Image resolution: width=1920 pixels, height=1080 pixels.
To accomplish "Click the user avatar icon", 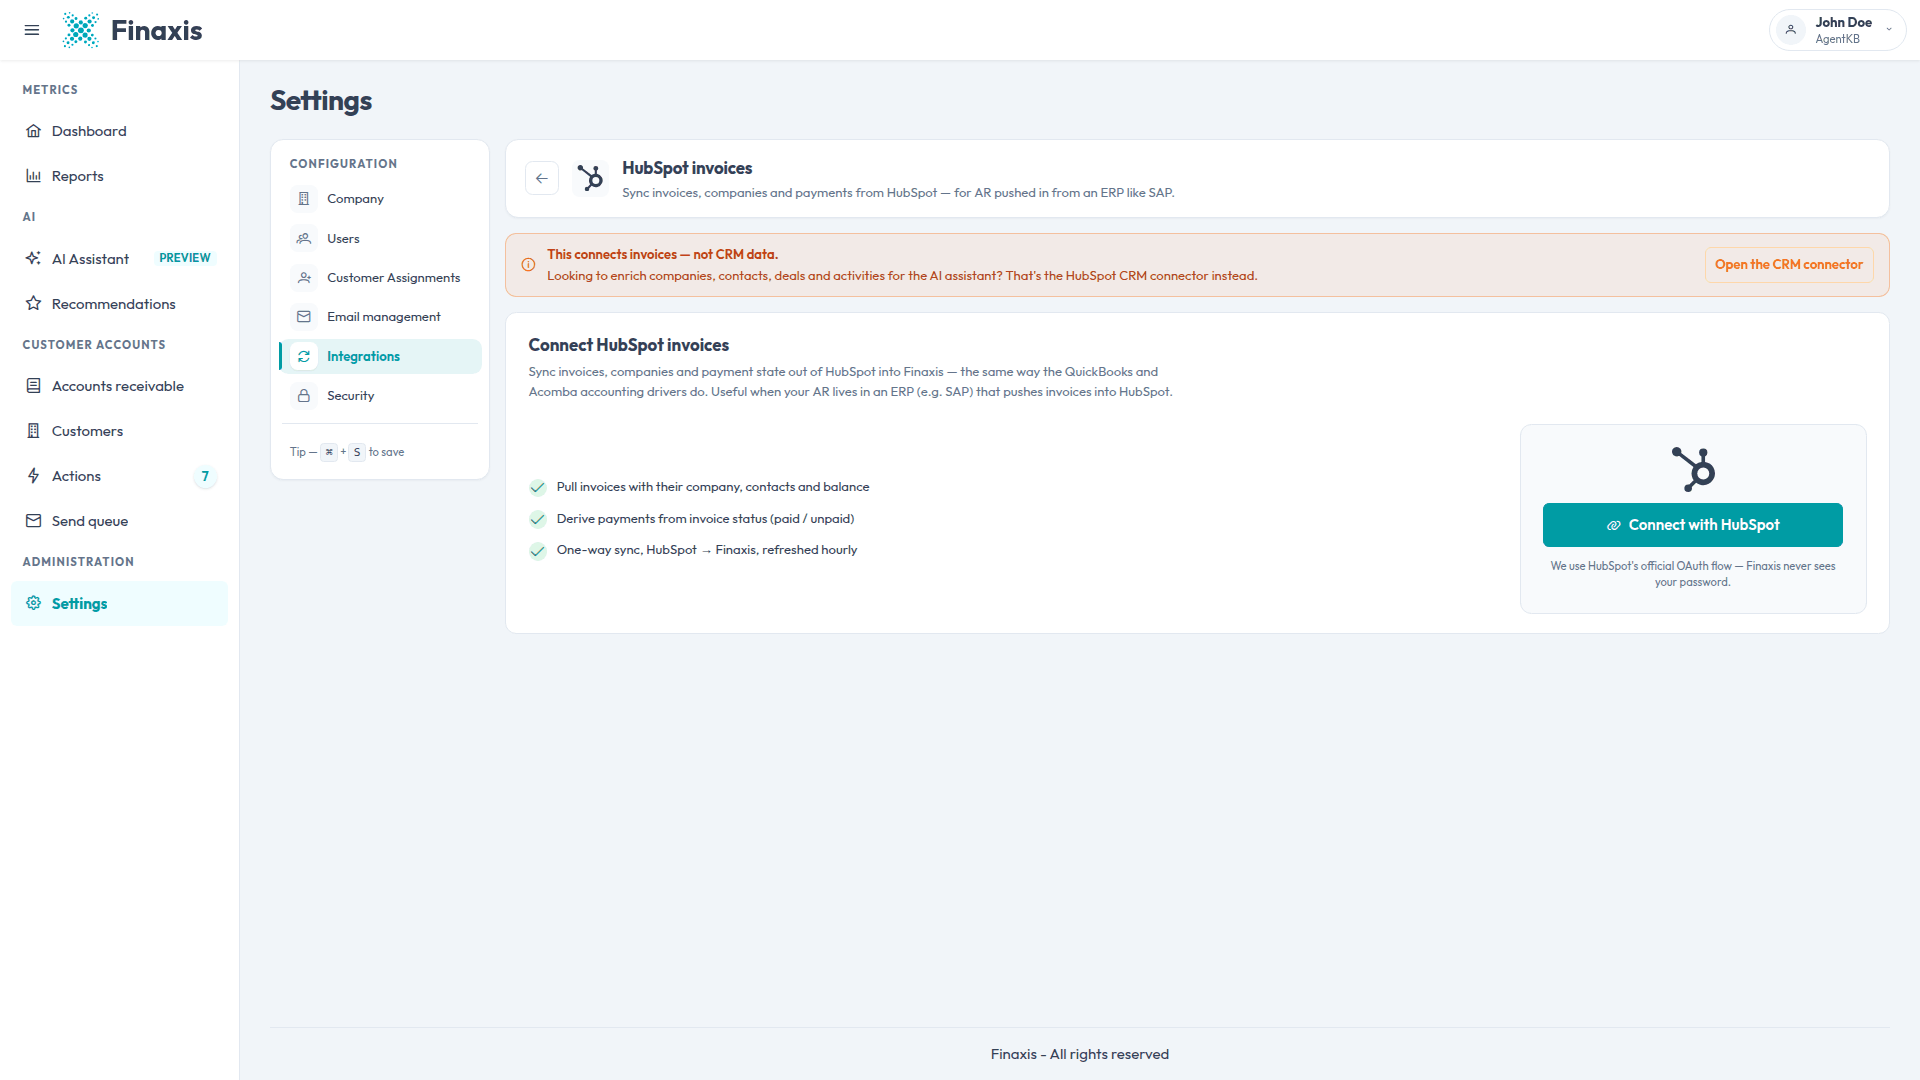I will 1791,30.
